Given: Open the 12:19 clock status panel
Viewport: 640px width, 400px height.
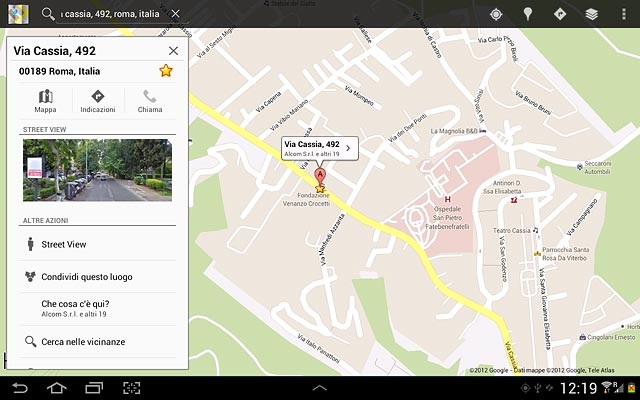Looking at the screenshot, I should [578, 388].
